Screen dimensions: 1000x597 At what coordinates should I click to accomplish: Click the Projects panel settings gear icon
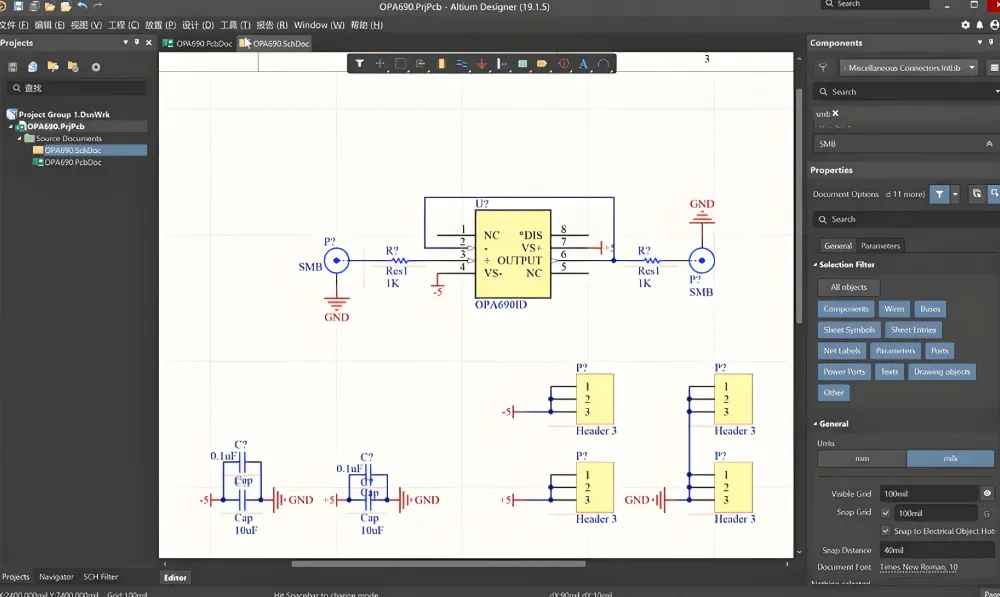pos(96,67)
